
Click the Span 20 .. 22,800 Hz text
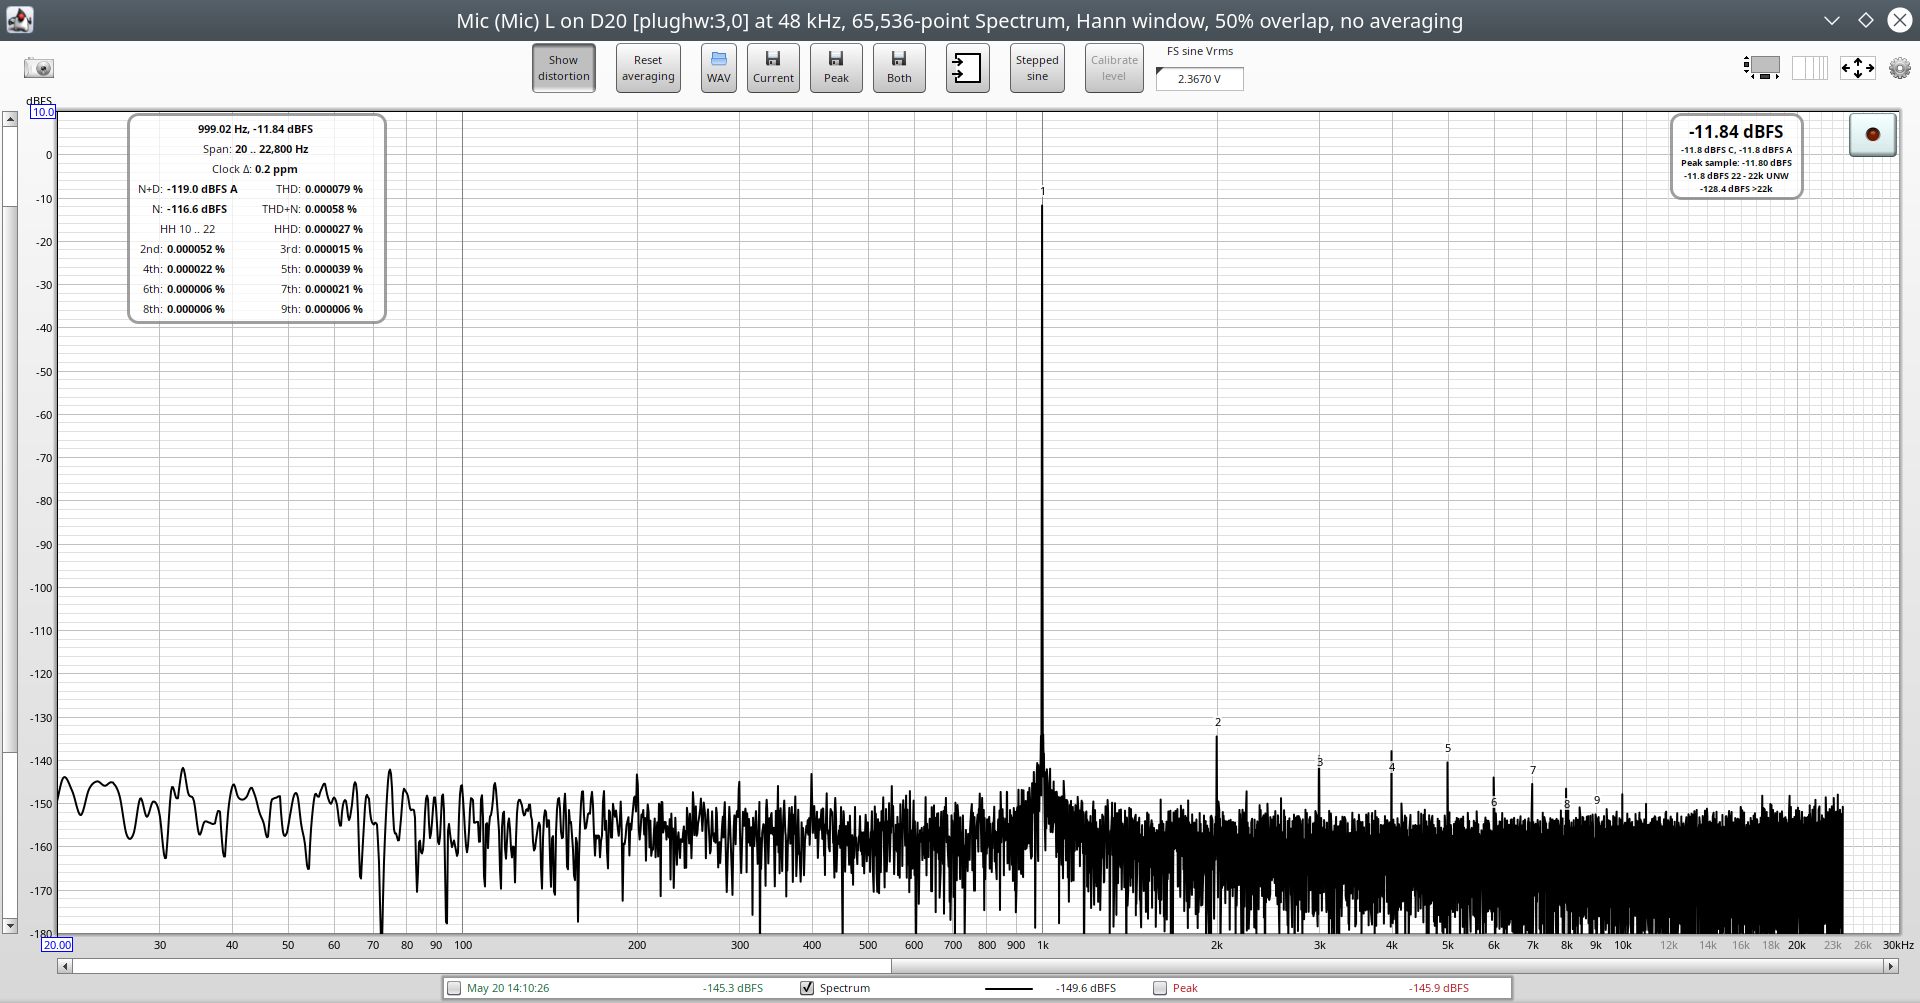click(x=255, y=149)
